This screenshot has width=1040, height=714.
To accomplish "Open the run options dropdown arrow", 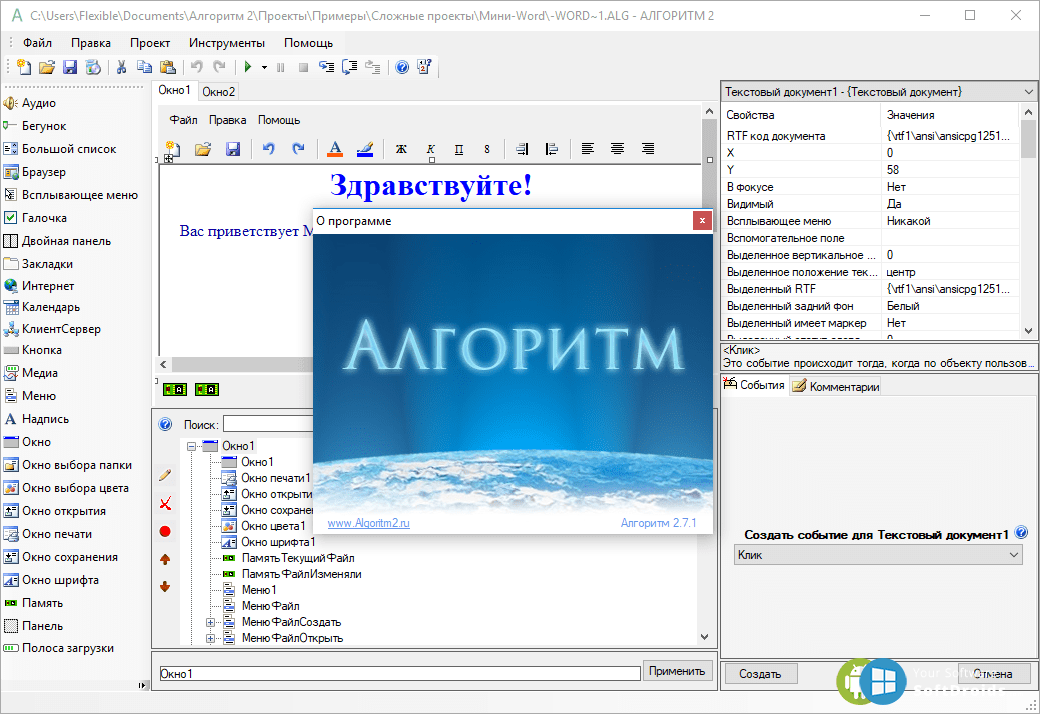I will click(264, 67).
